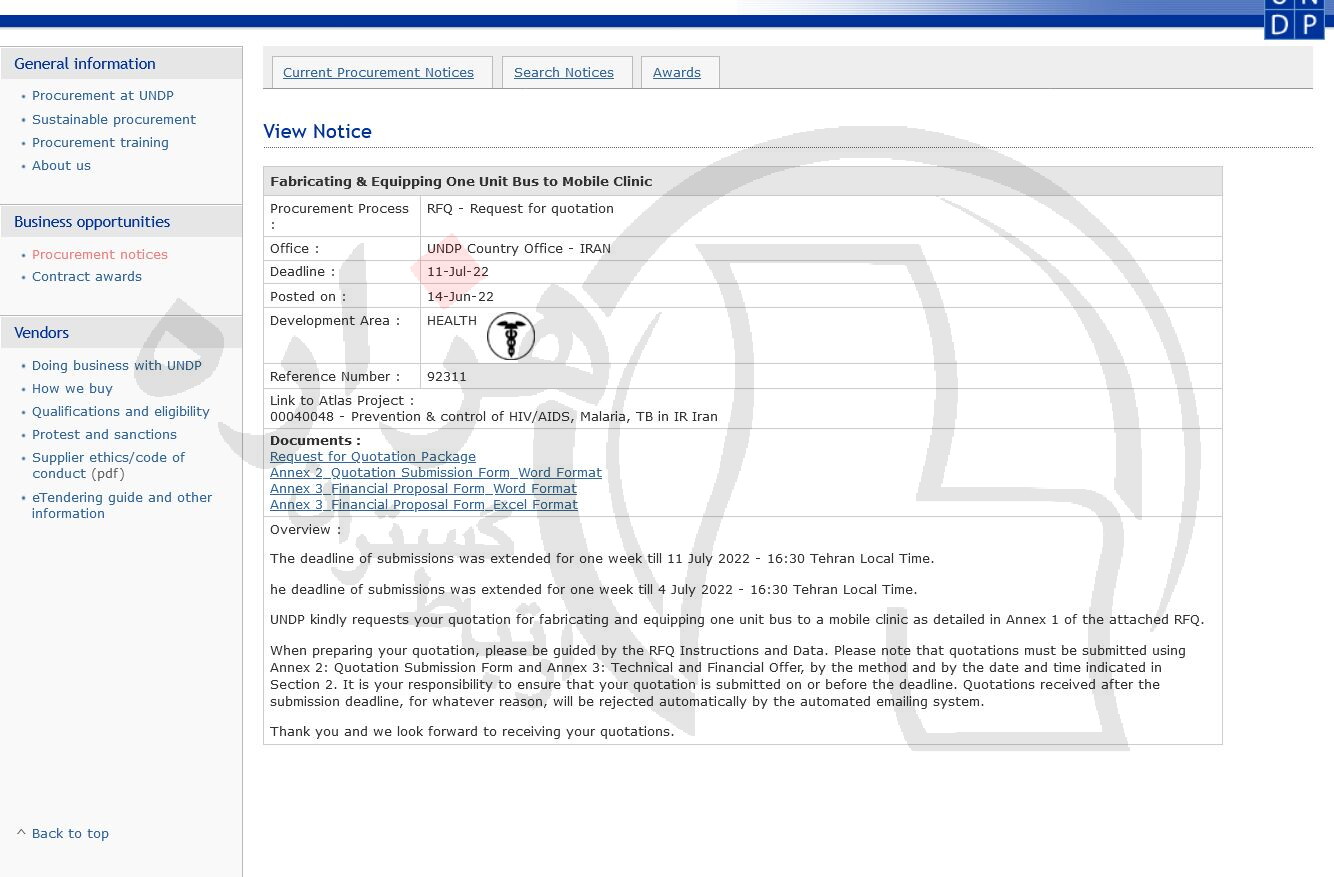Open Sustainable procurement page
The image size is (1334, 877).
113,119
